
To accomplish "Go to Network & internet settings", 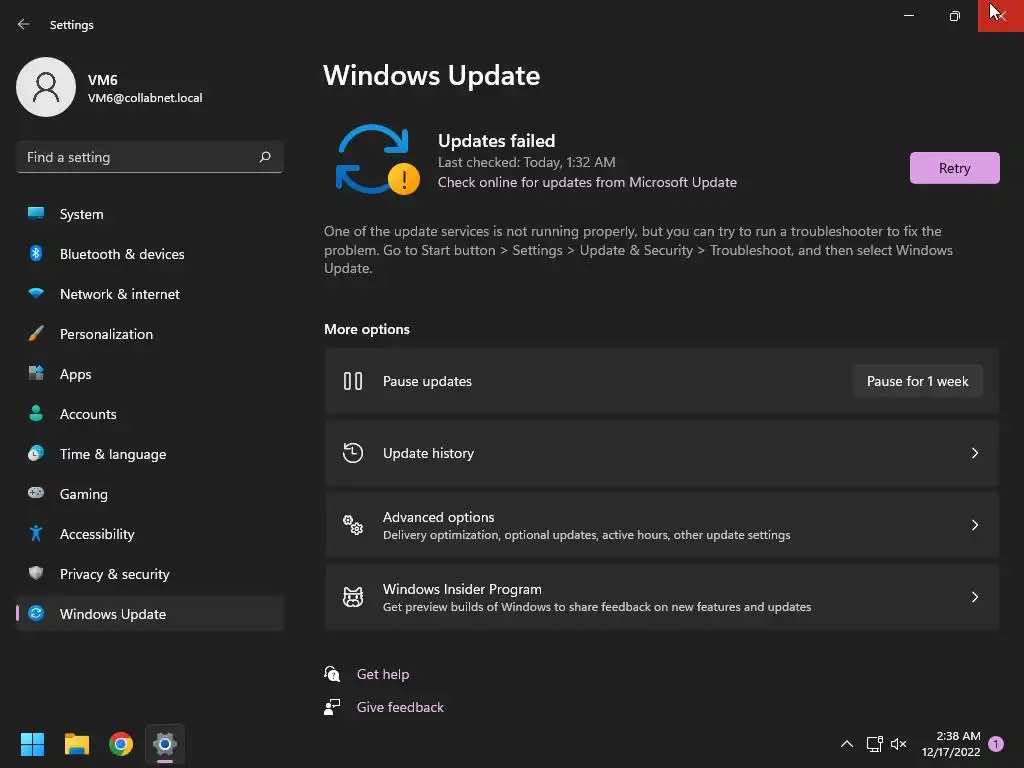I will coord(150,294).
